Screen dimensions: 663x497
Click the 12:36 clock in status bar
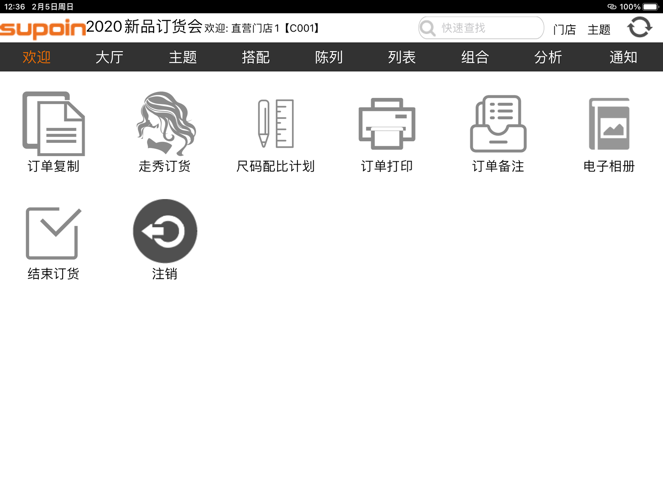point(15,7)
